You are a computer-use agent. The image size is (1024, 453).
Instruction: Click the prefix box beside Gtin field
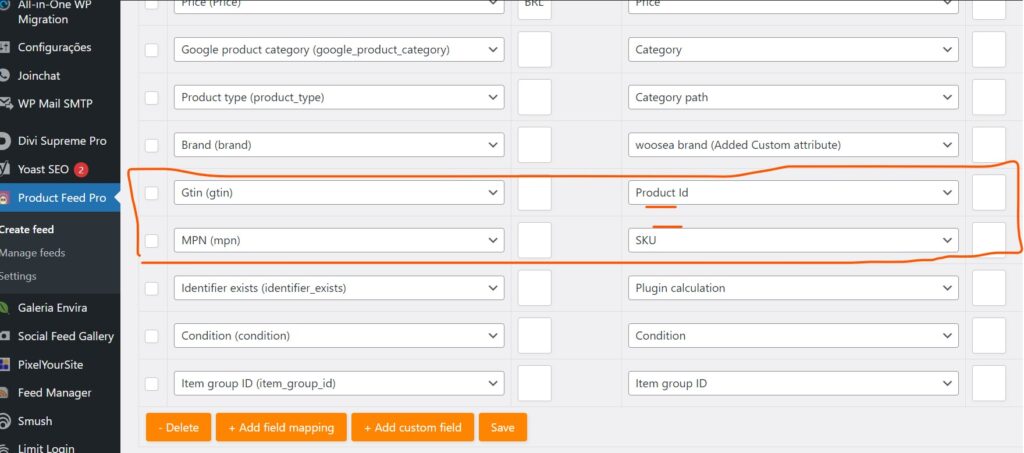[x=535, y=193]
